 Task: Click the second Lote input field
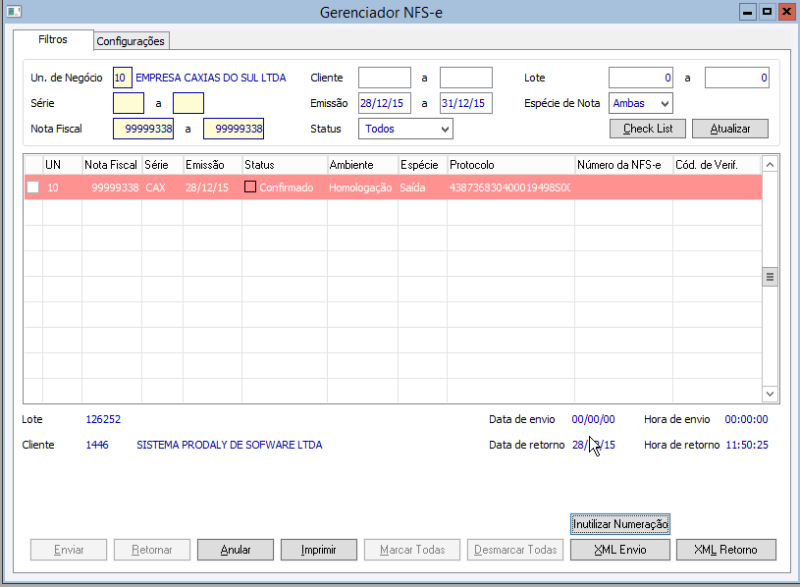click(737, 78)
